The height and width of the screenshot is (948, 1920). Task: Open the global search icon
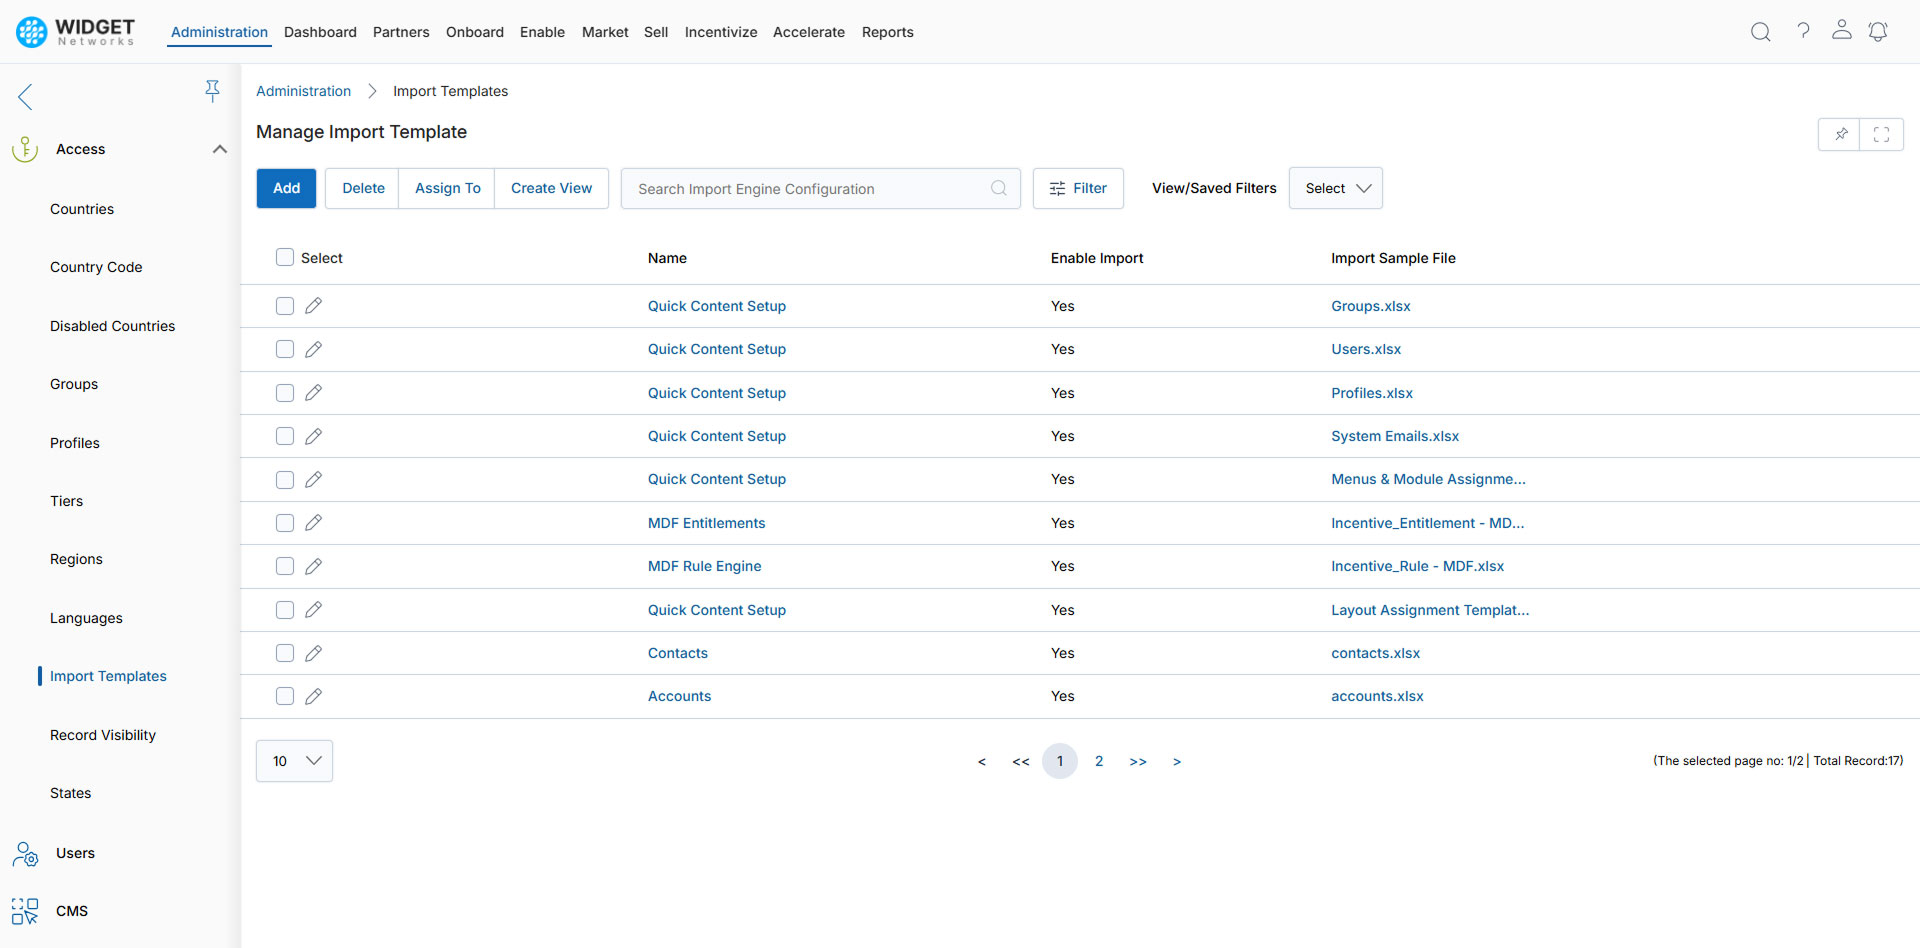1760,31
